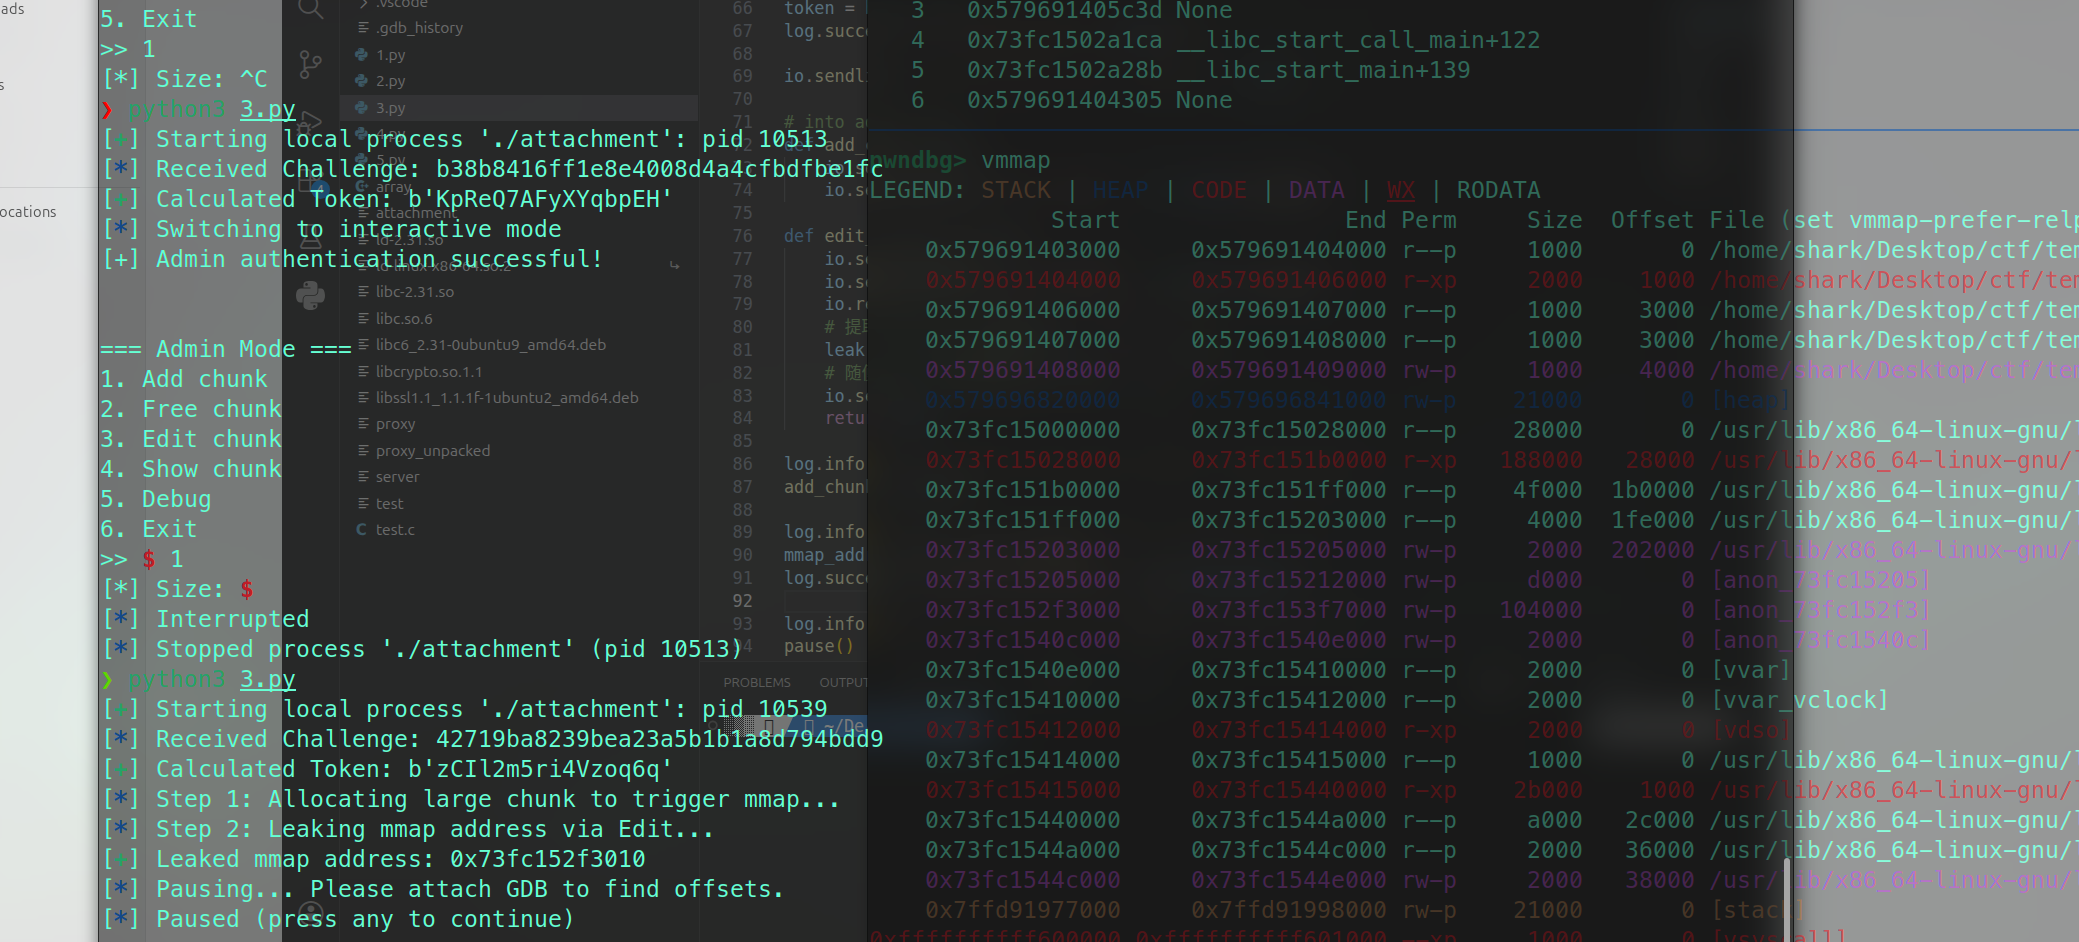Open the Search view in VS Code activity bar

click(311, 9)
